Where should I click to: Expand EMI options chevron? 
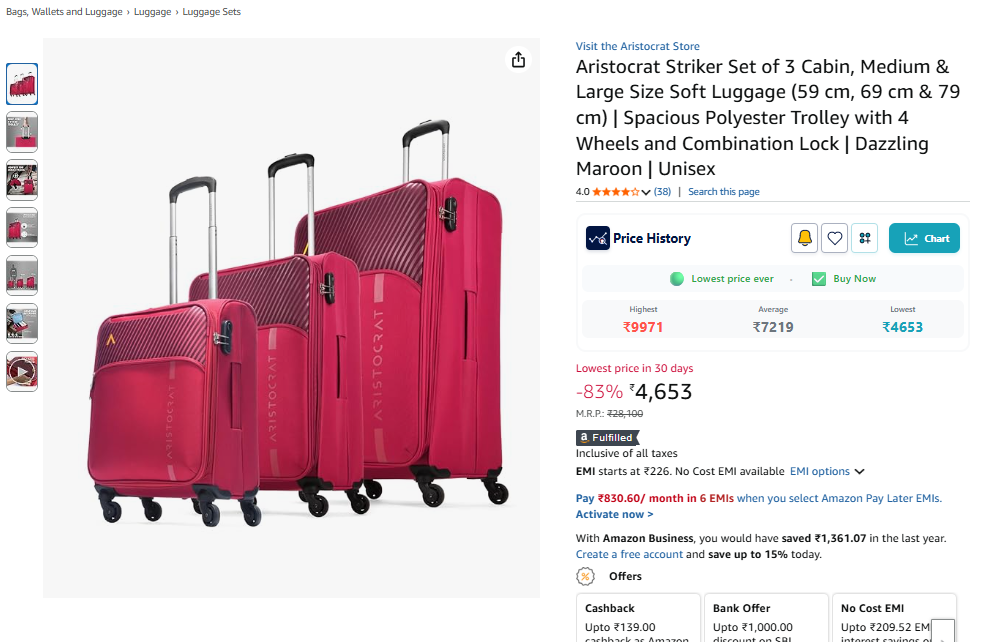859,472
